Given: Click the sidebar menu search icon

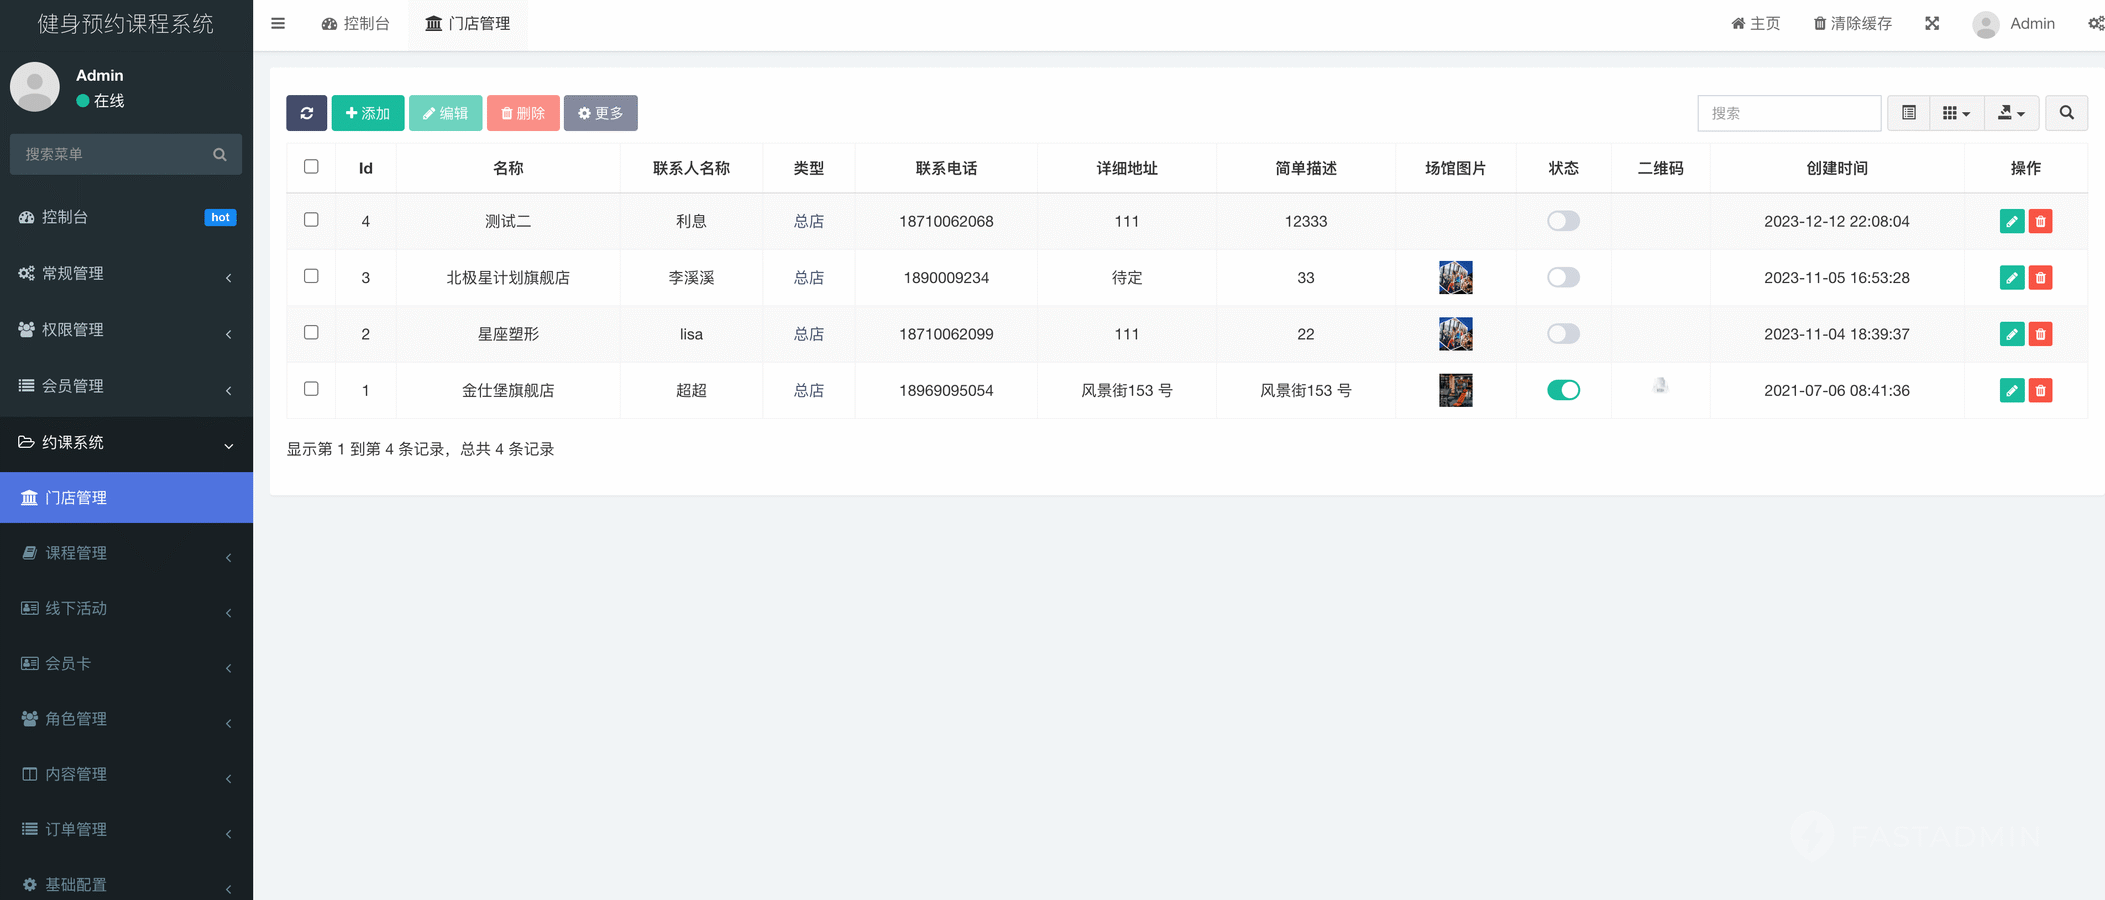Looking at the screenshot, I should pyautogui.click(x=220, y=155).
